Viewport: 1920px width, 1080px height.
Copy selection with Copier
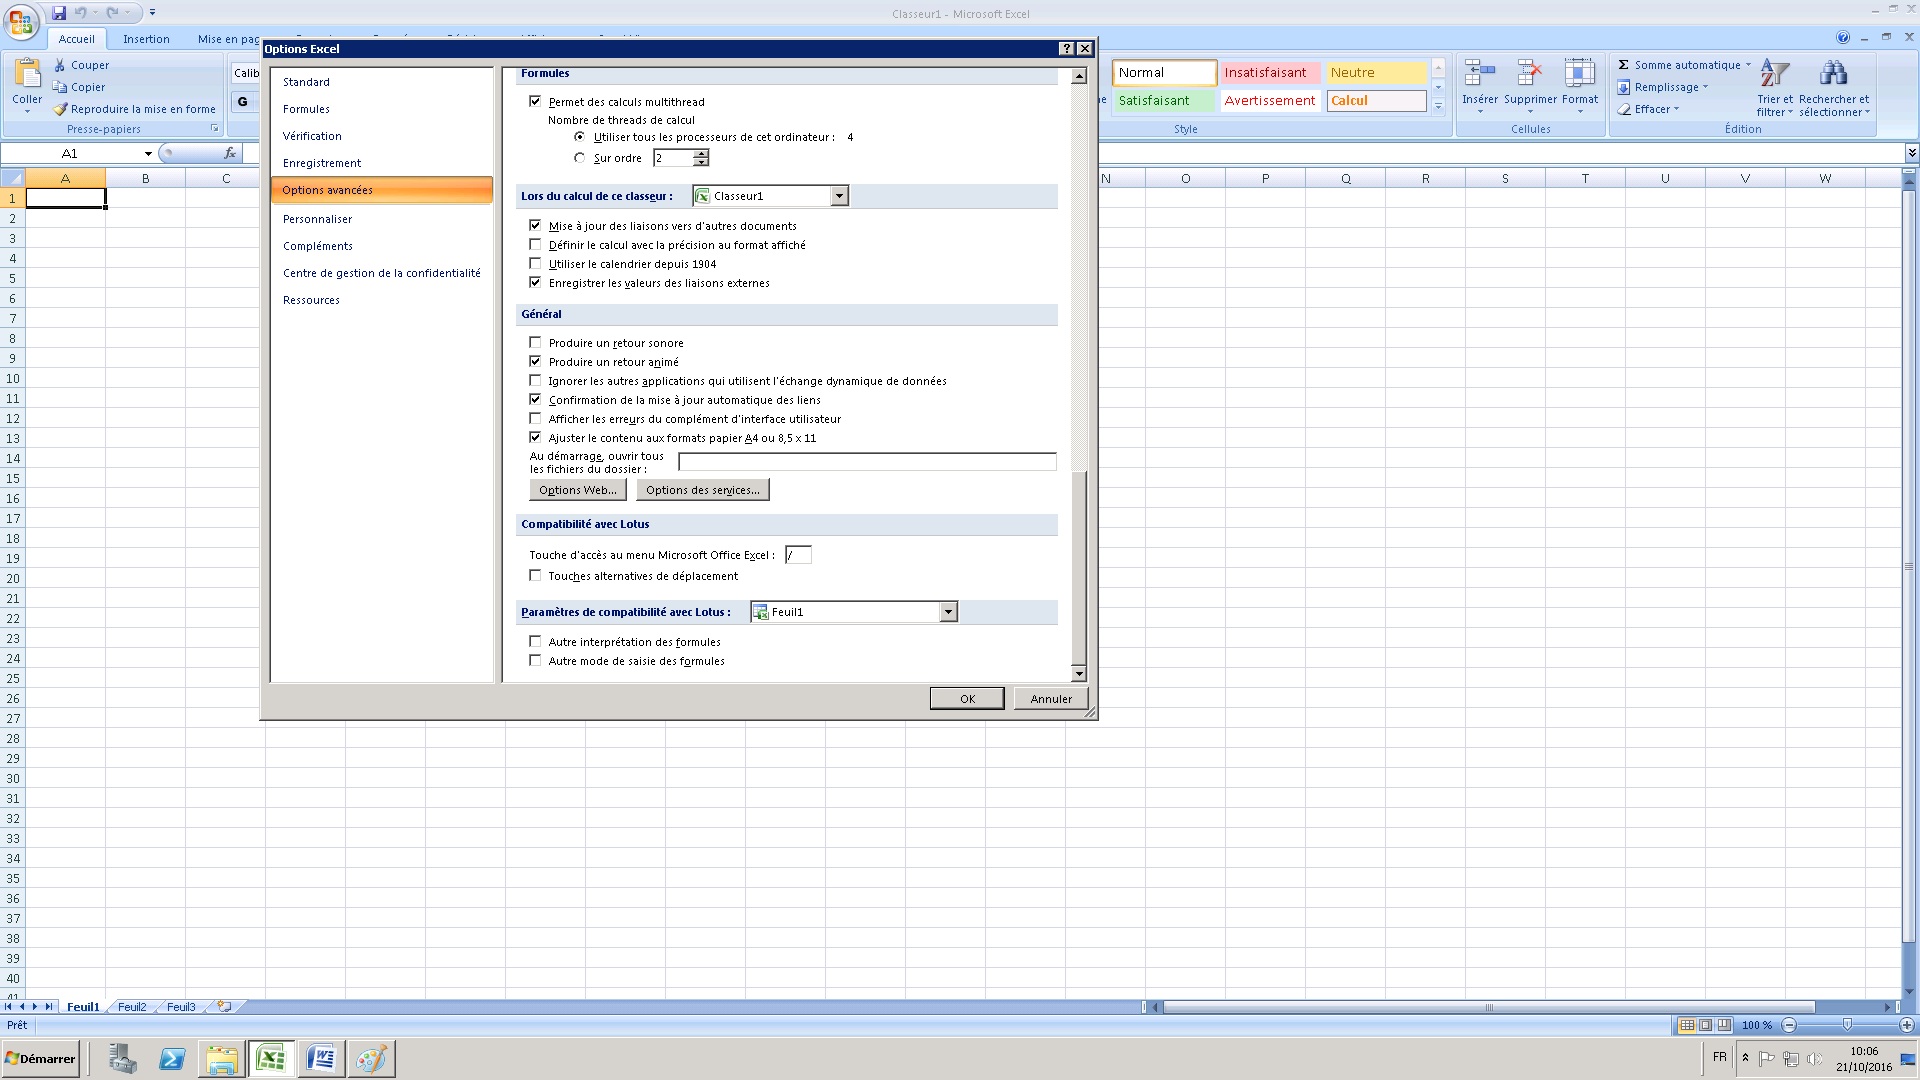(79, 87)
